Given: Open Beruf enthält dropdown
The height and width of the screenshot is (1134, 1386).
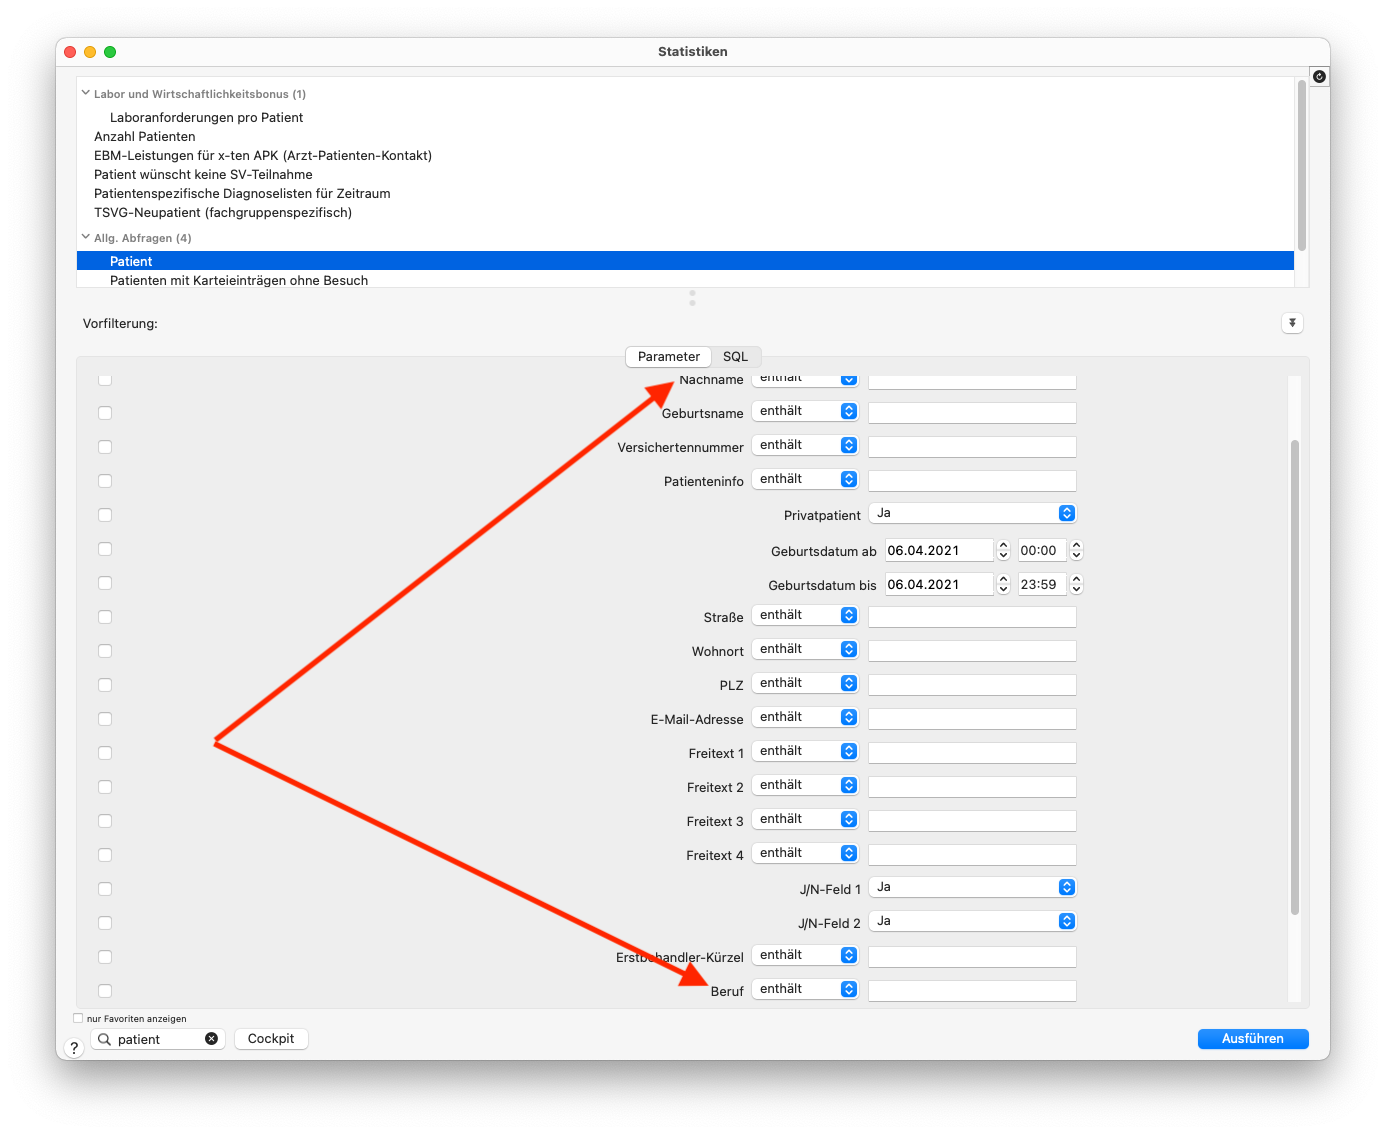Looking at the screenshot, I should (805, 989).
